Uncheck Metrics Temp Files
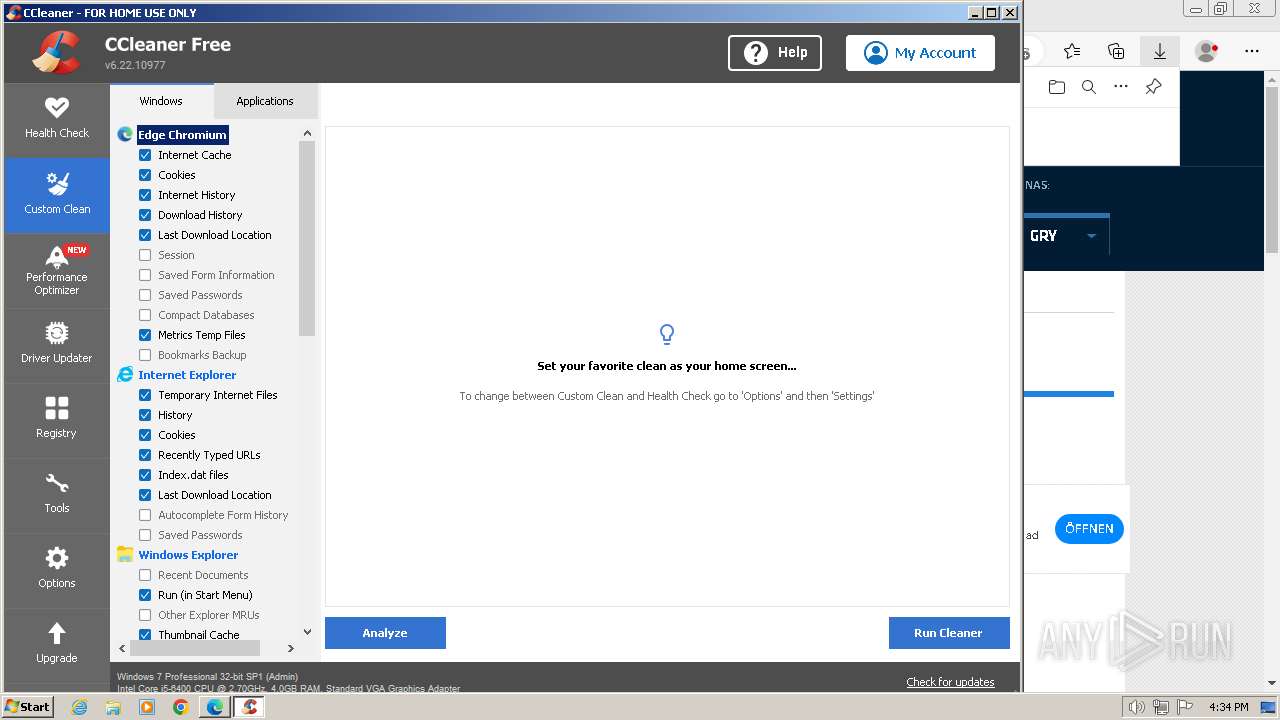The image size is (1280, 720). click(145, 335)
